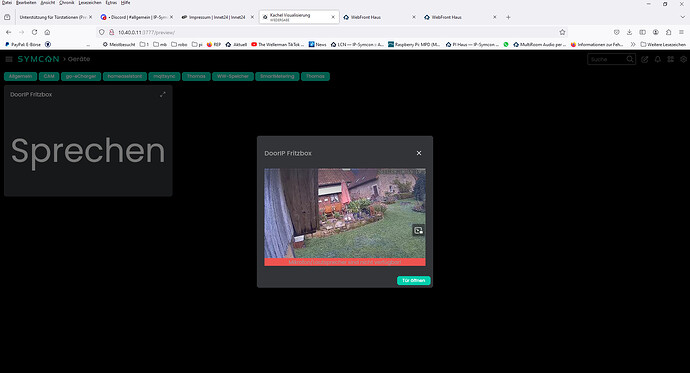The image size is (690, 373).
Task: Click the notifications bell icon
Action: (657, 59)
